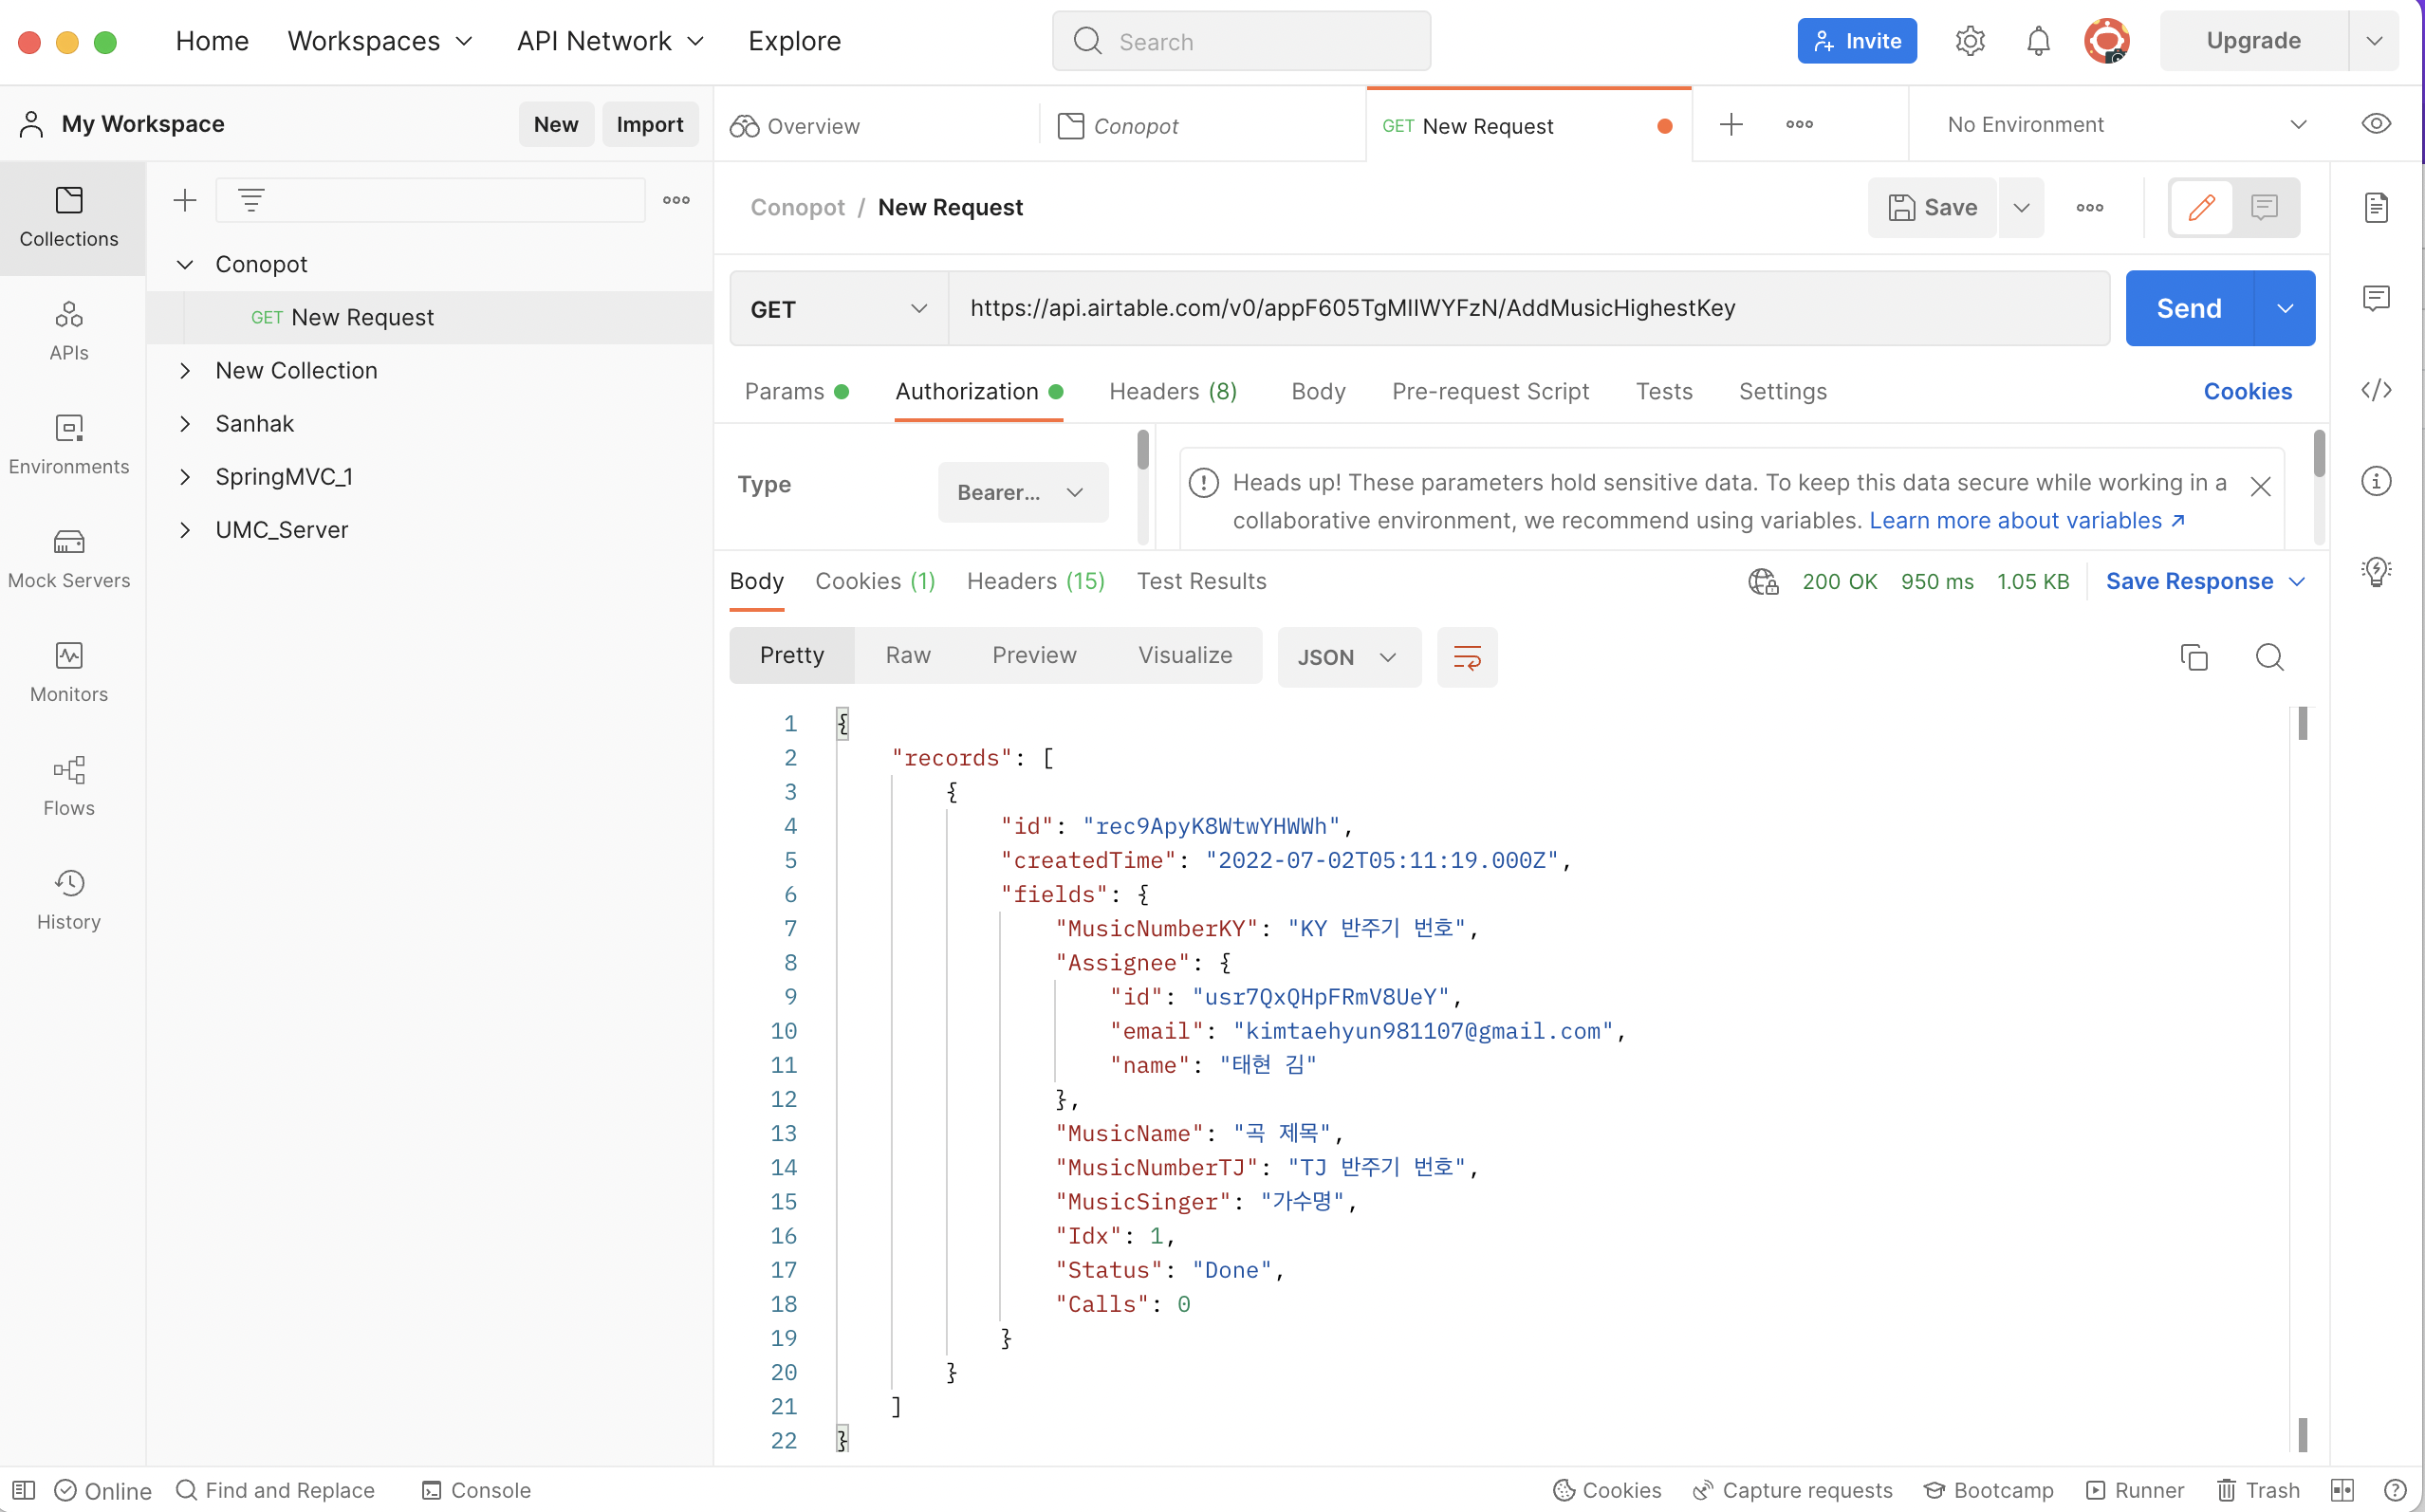Viewport: 2425px width, 1512px height.
Task: Open collections options ellipsis menu
Action: click(676, 200)
